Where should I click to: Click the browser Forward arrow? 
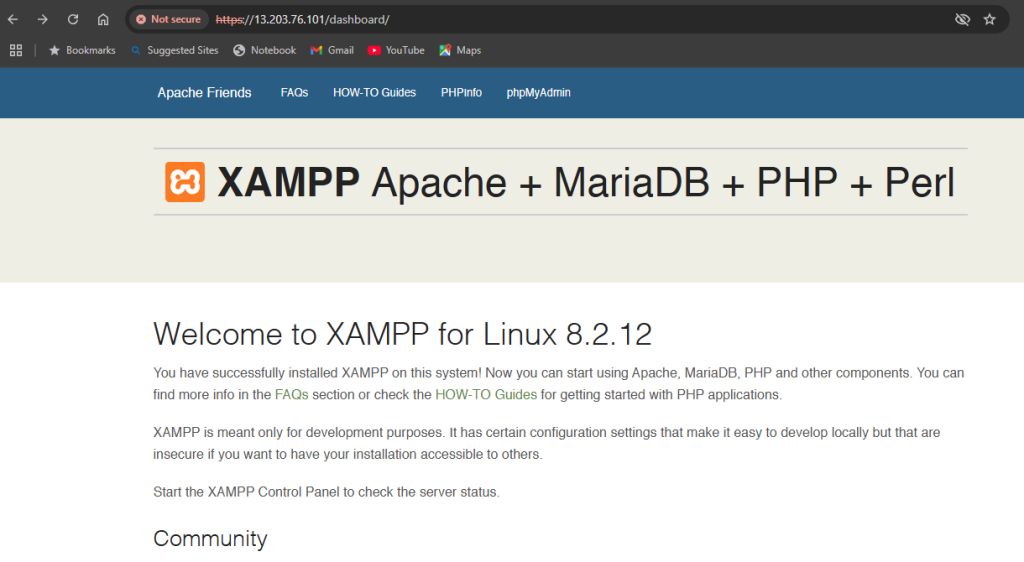point(42,19)
